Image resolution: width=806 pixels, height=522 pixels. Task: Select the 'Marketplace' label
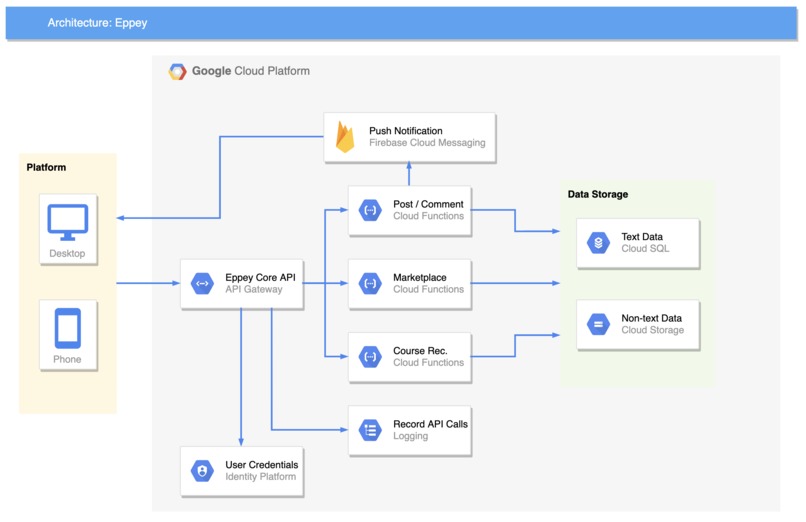coord(419,277)
